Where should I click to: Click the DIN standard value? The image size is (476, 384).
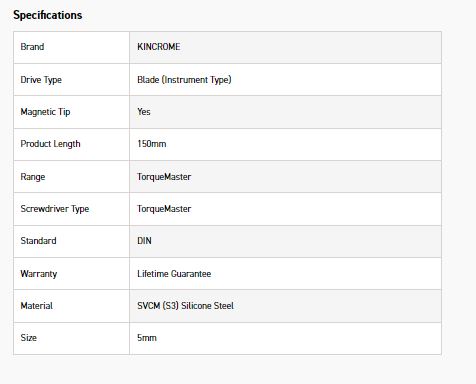click(144, 241)
